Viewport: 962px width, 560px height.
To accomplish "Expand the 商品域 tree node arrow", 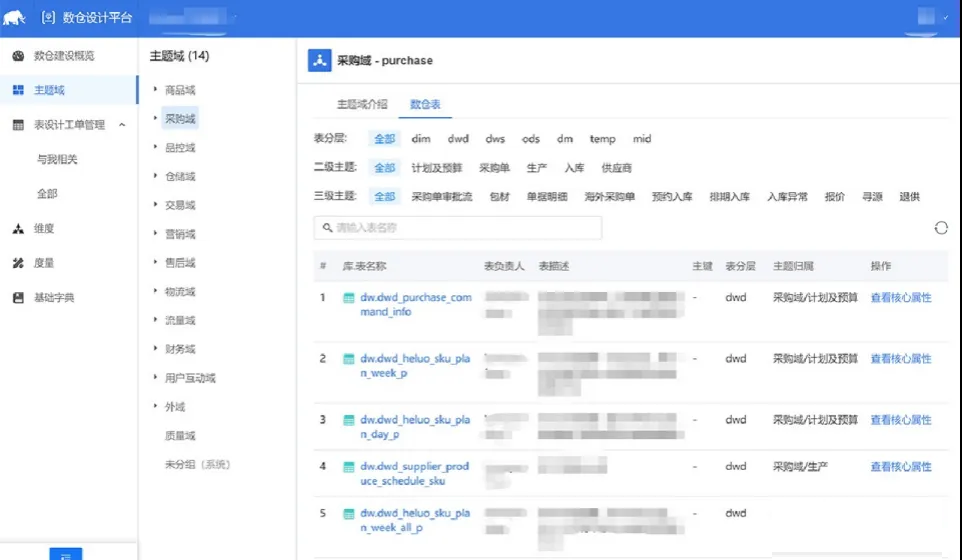I will pos(155,90).
